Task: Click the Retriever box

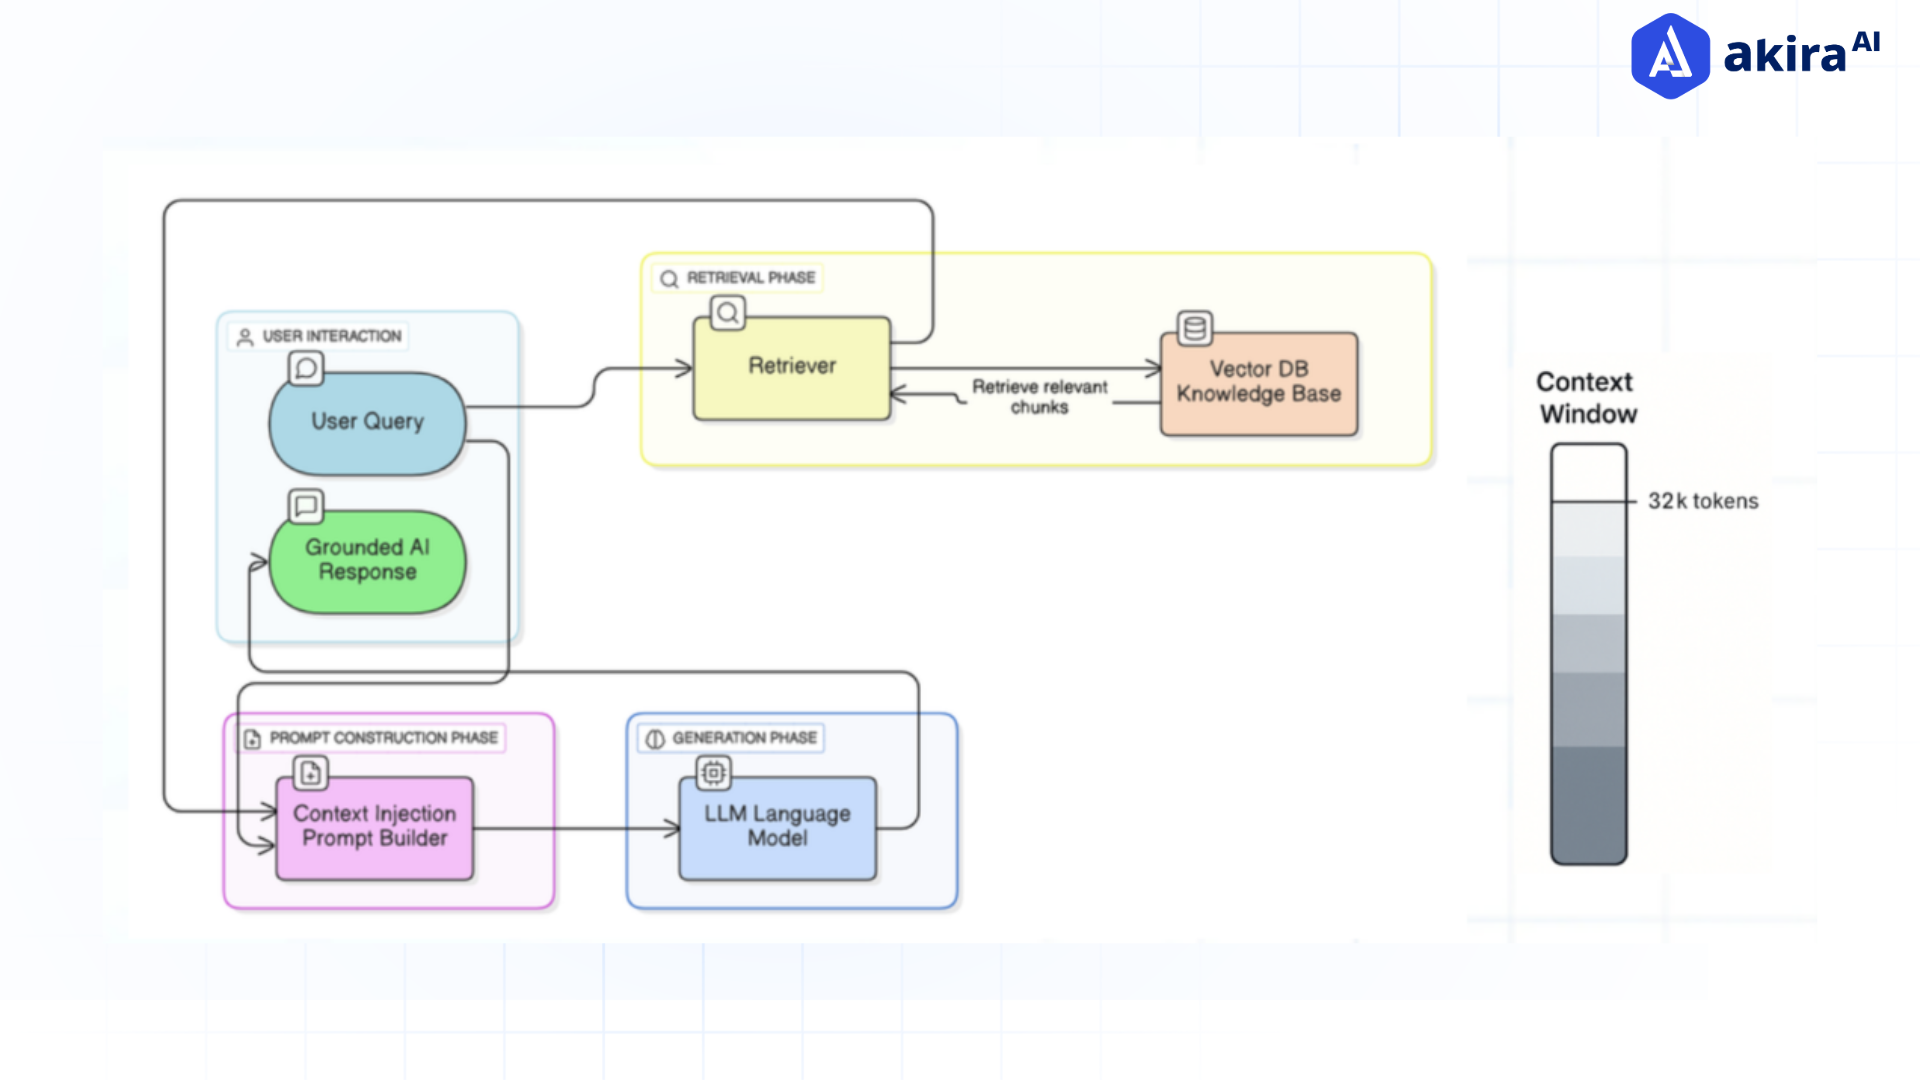Action: (x=791, y=366)
